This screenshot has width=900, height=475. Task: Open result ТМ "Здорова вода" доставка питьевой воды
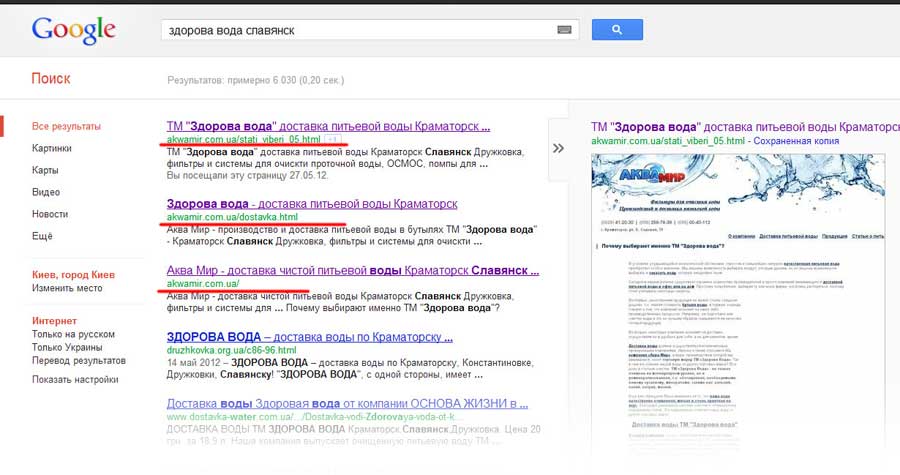click(328, 126)
